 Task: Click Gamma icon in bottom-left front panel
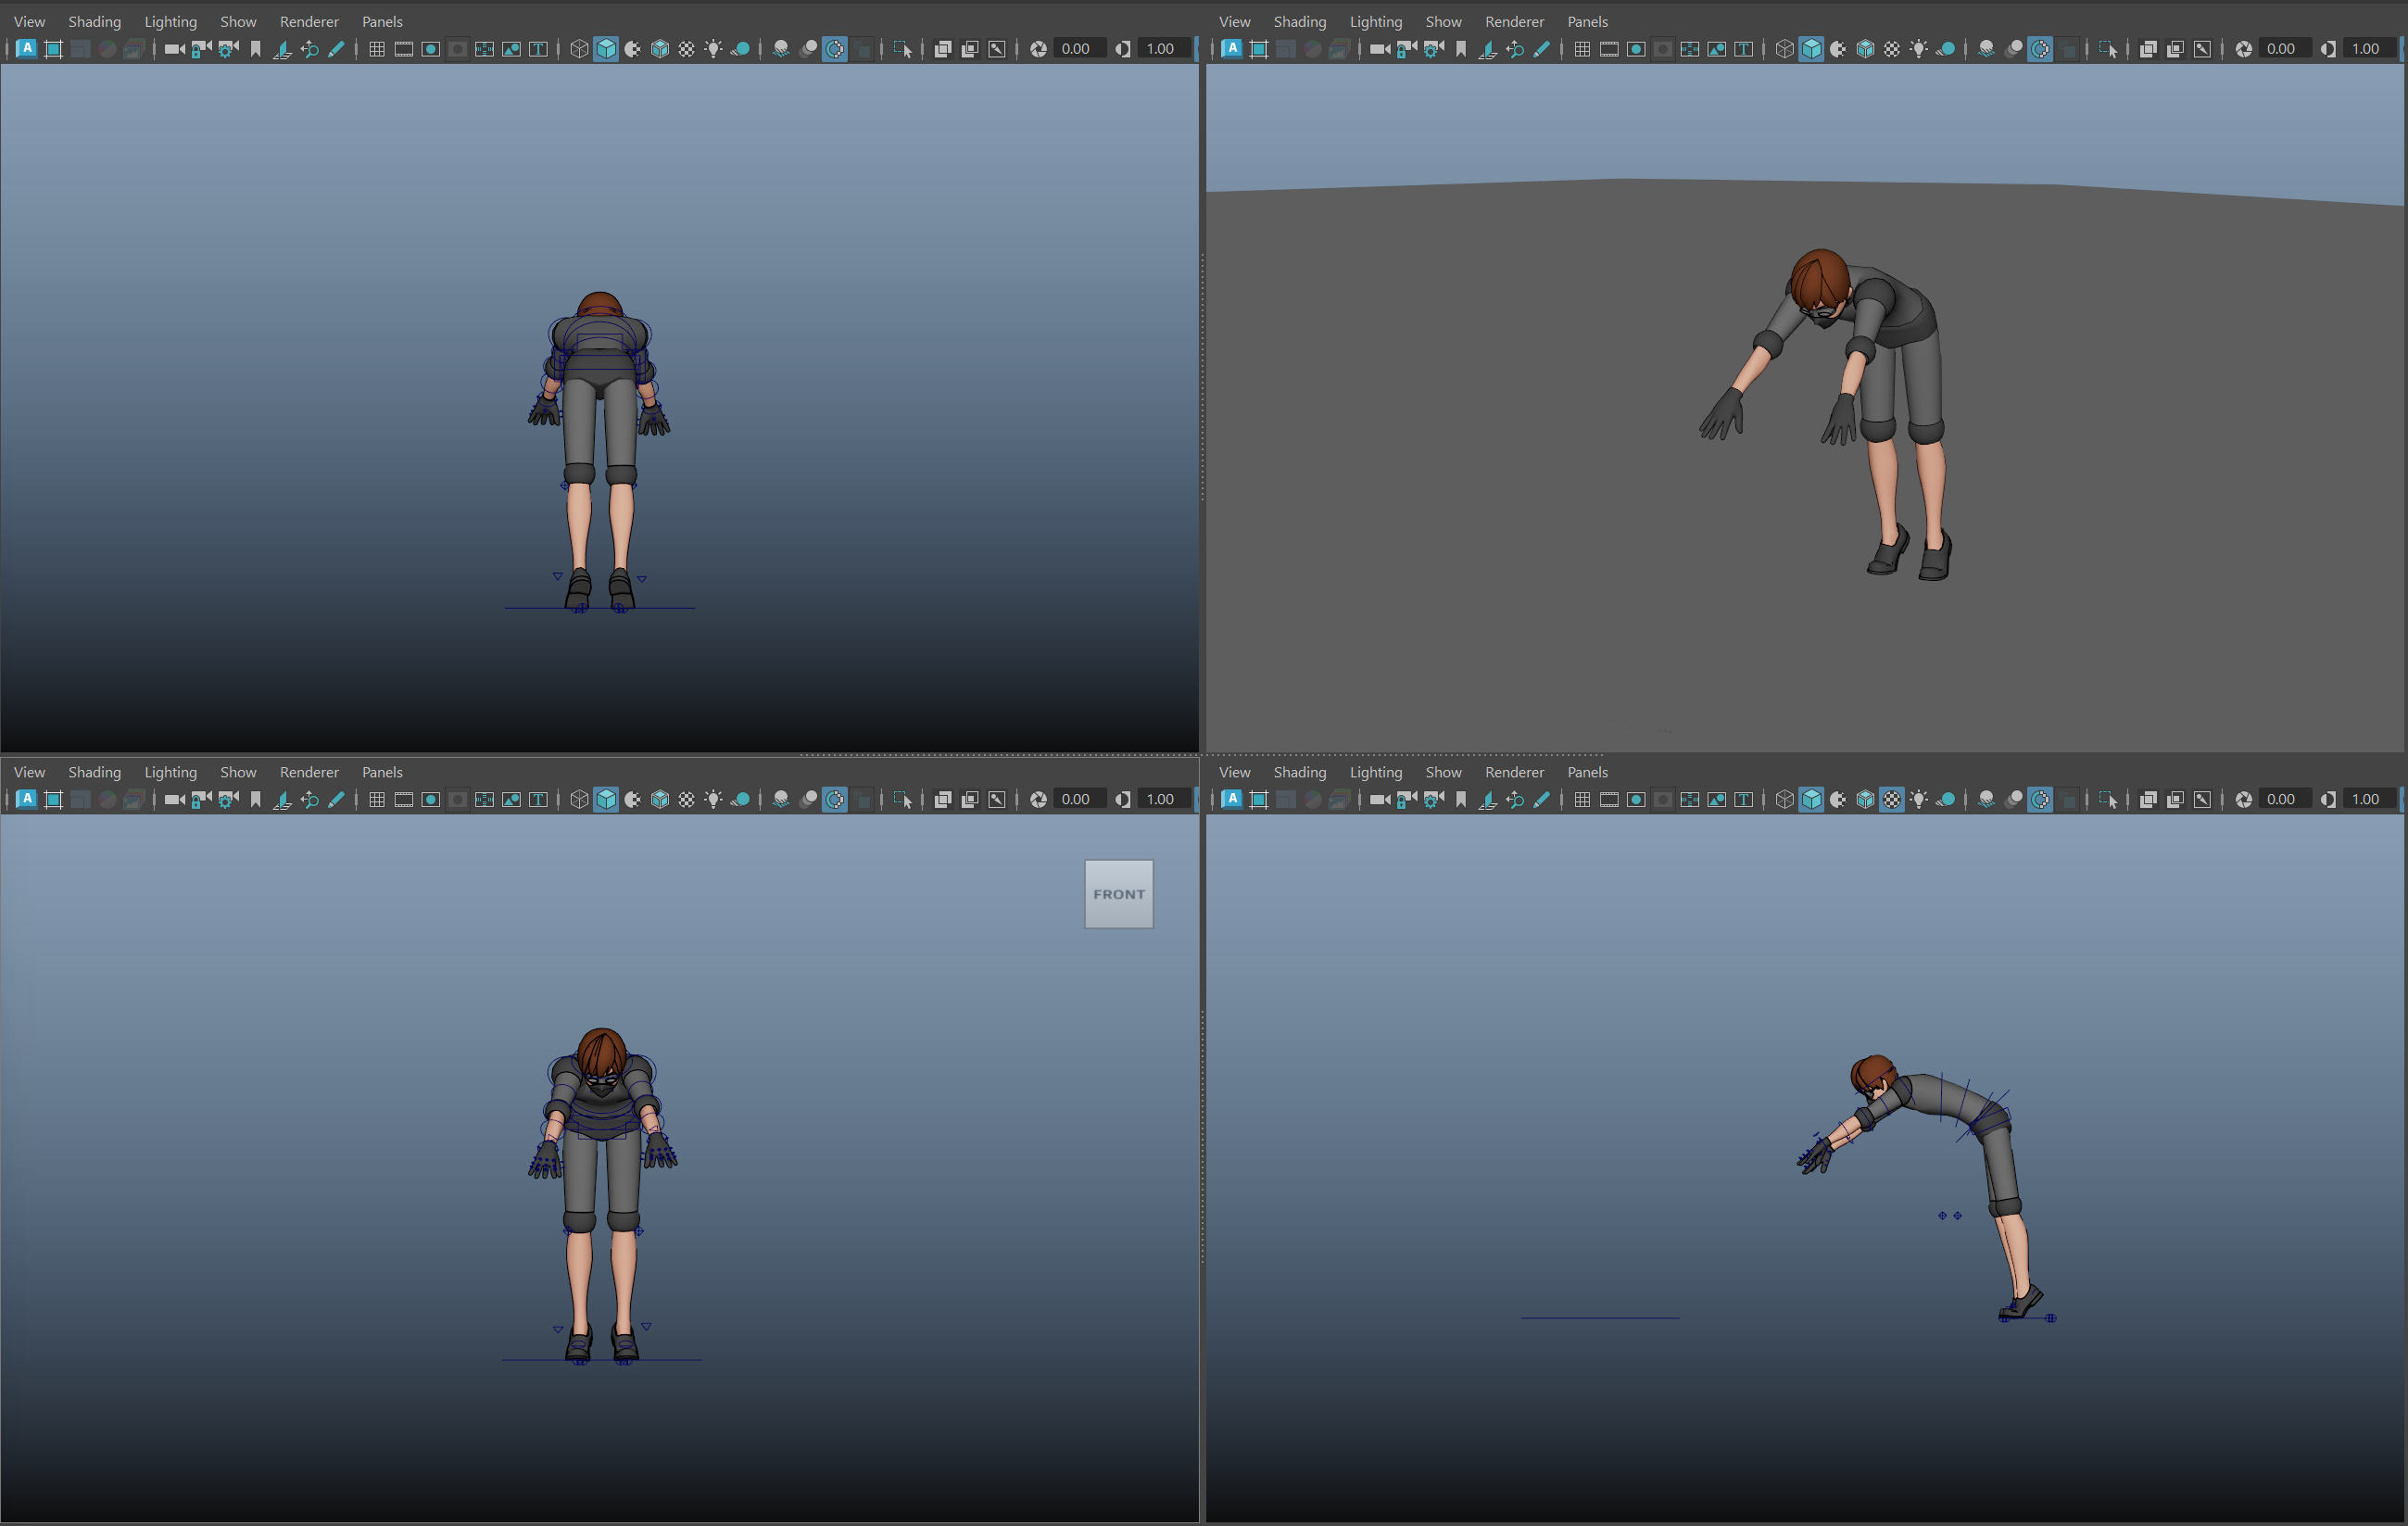tap(1123, 799)
